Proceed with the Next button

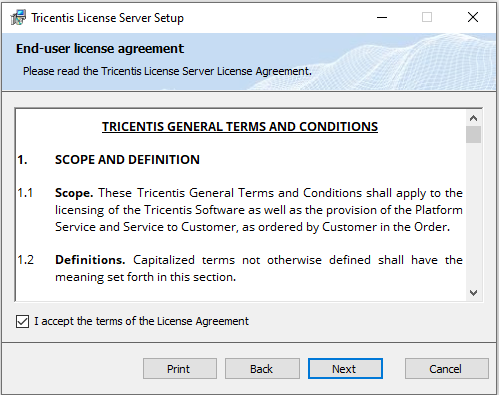pyautogui.click(x=345, y=369)
